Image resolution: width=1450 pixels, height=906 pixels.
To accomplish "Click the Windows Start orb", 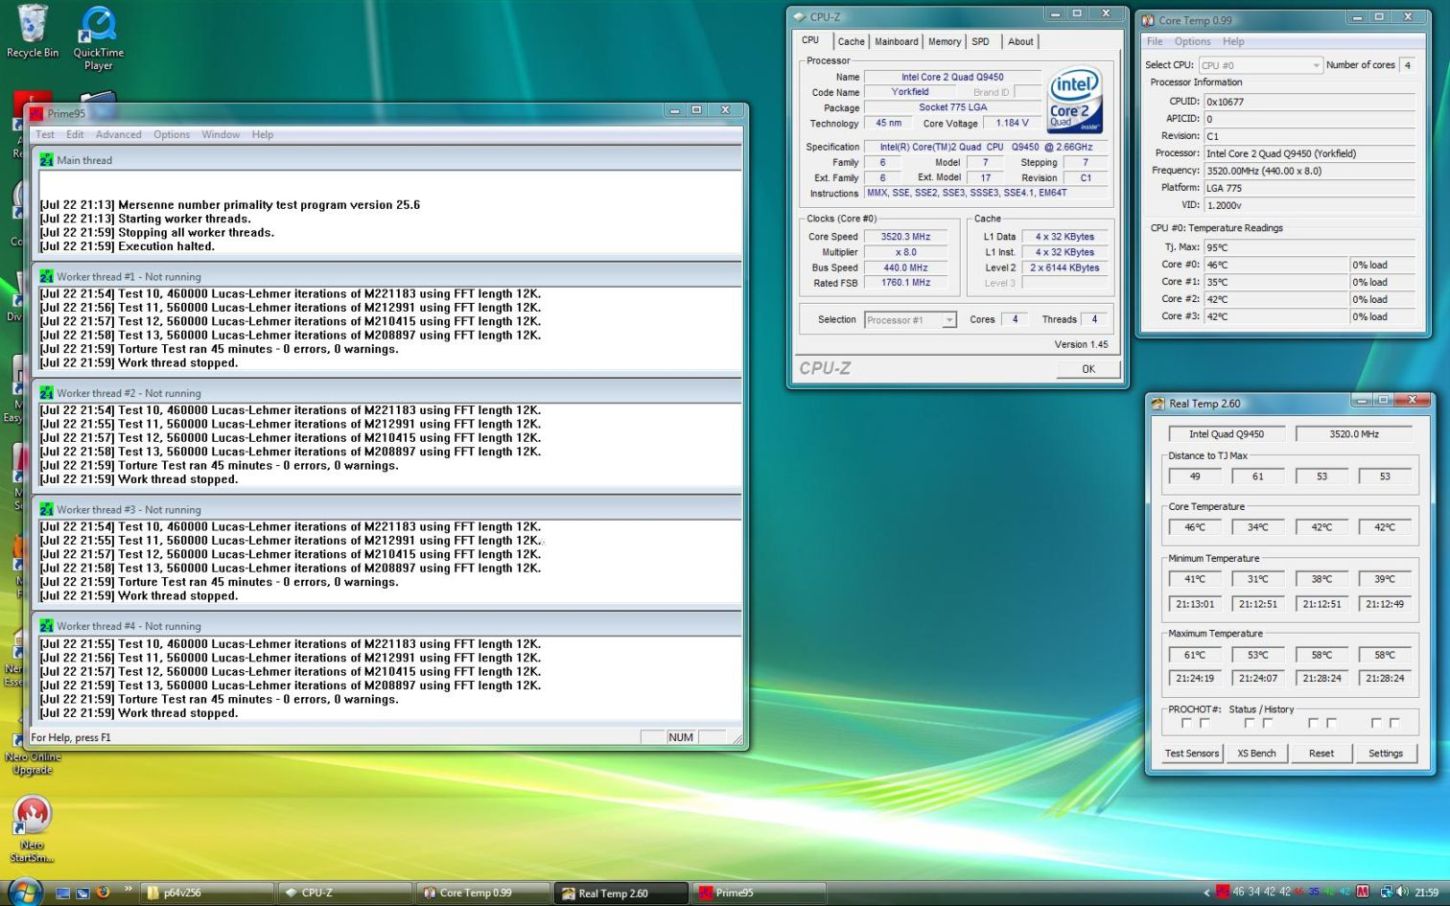I will click(x=24, y=891).
